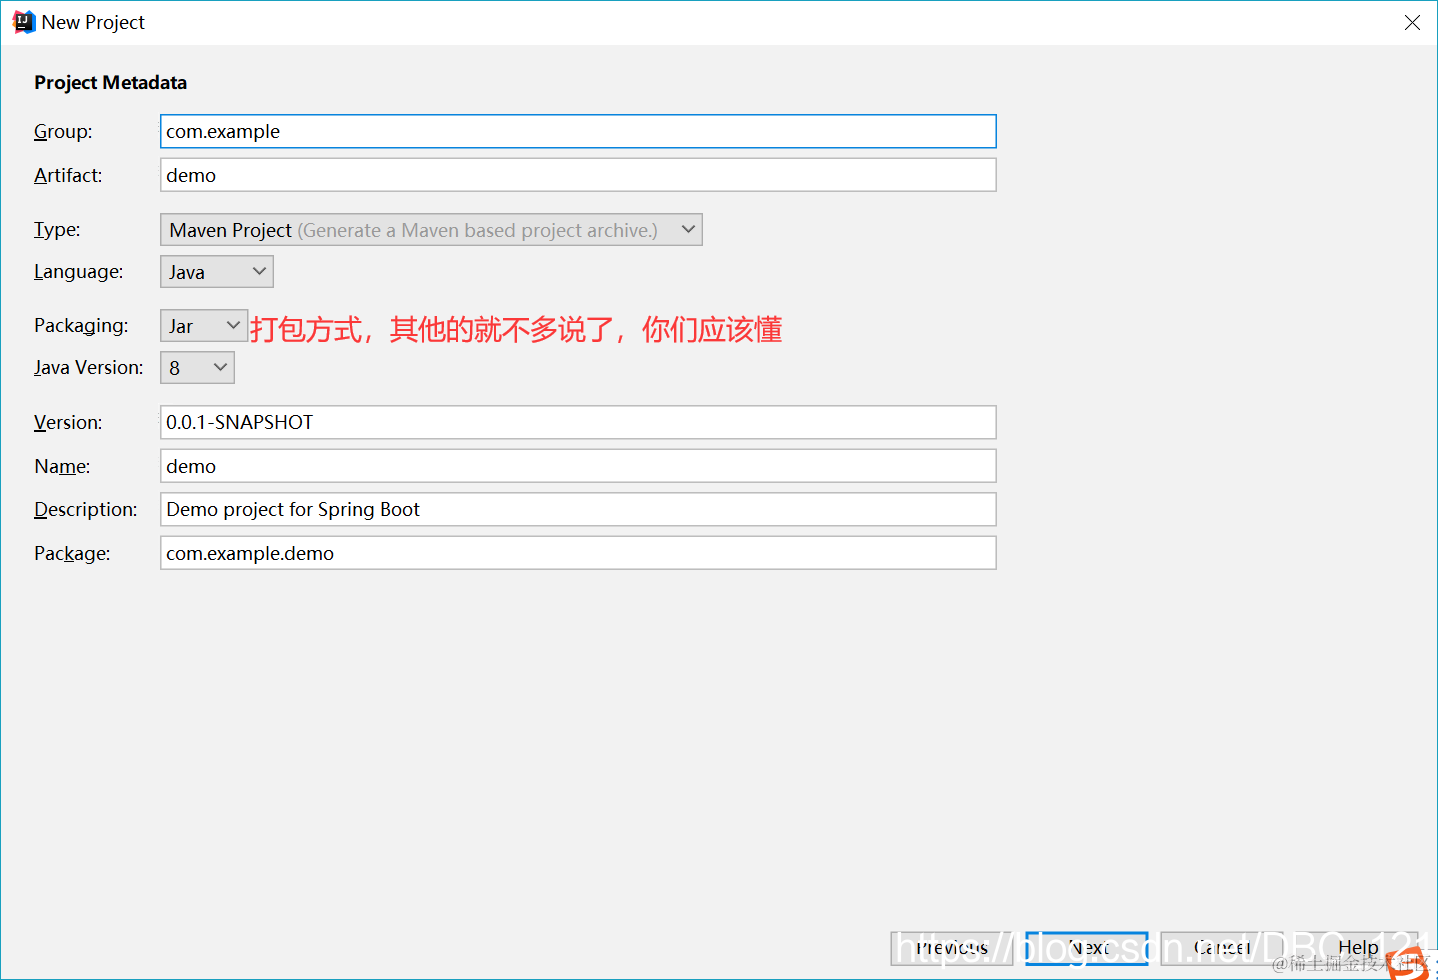
Task: Click the Project Metadata heading
Action: coord(110,83)
